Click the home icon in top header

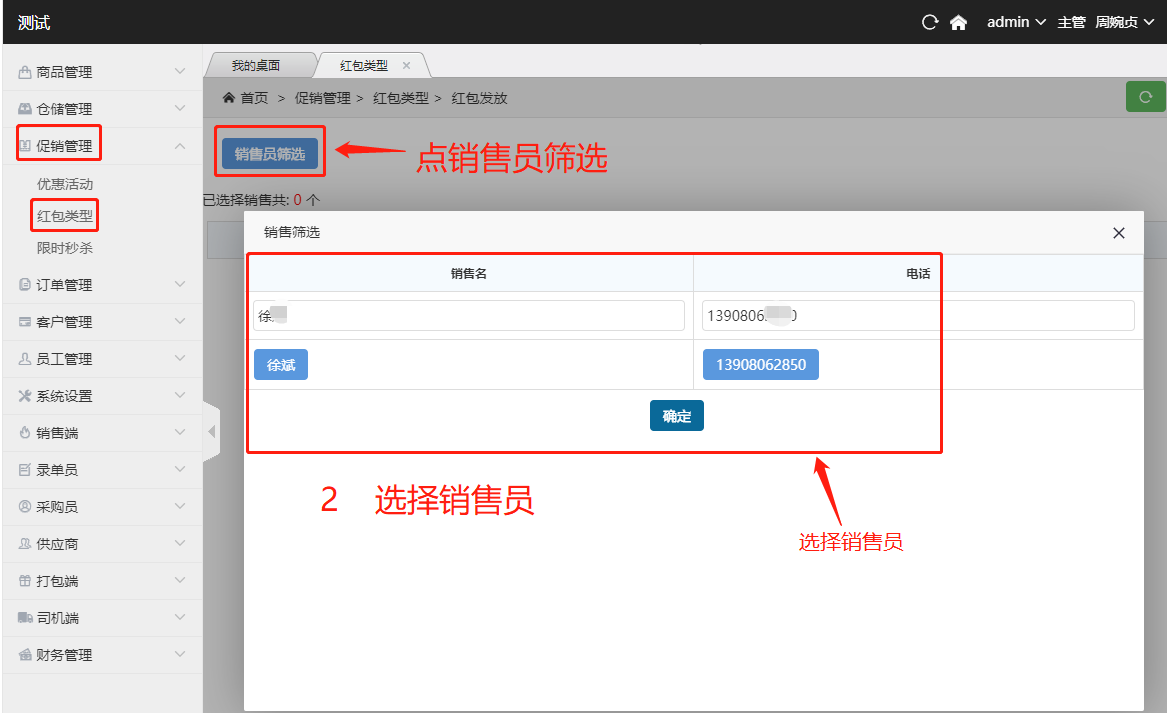click(x=958, y=22)
